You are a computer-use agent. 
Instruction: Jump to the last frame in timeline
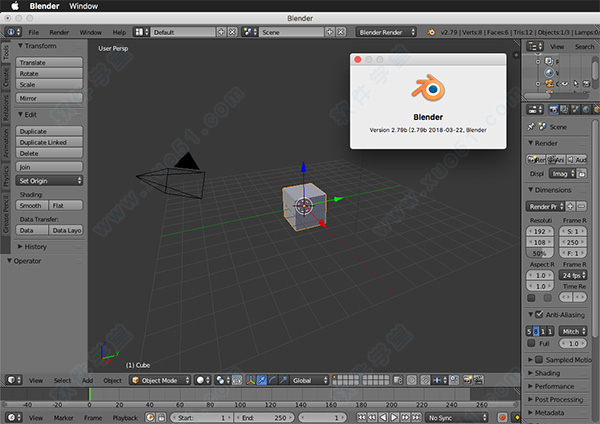[416, 417]
